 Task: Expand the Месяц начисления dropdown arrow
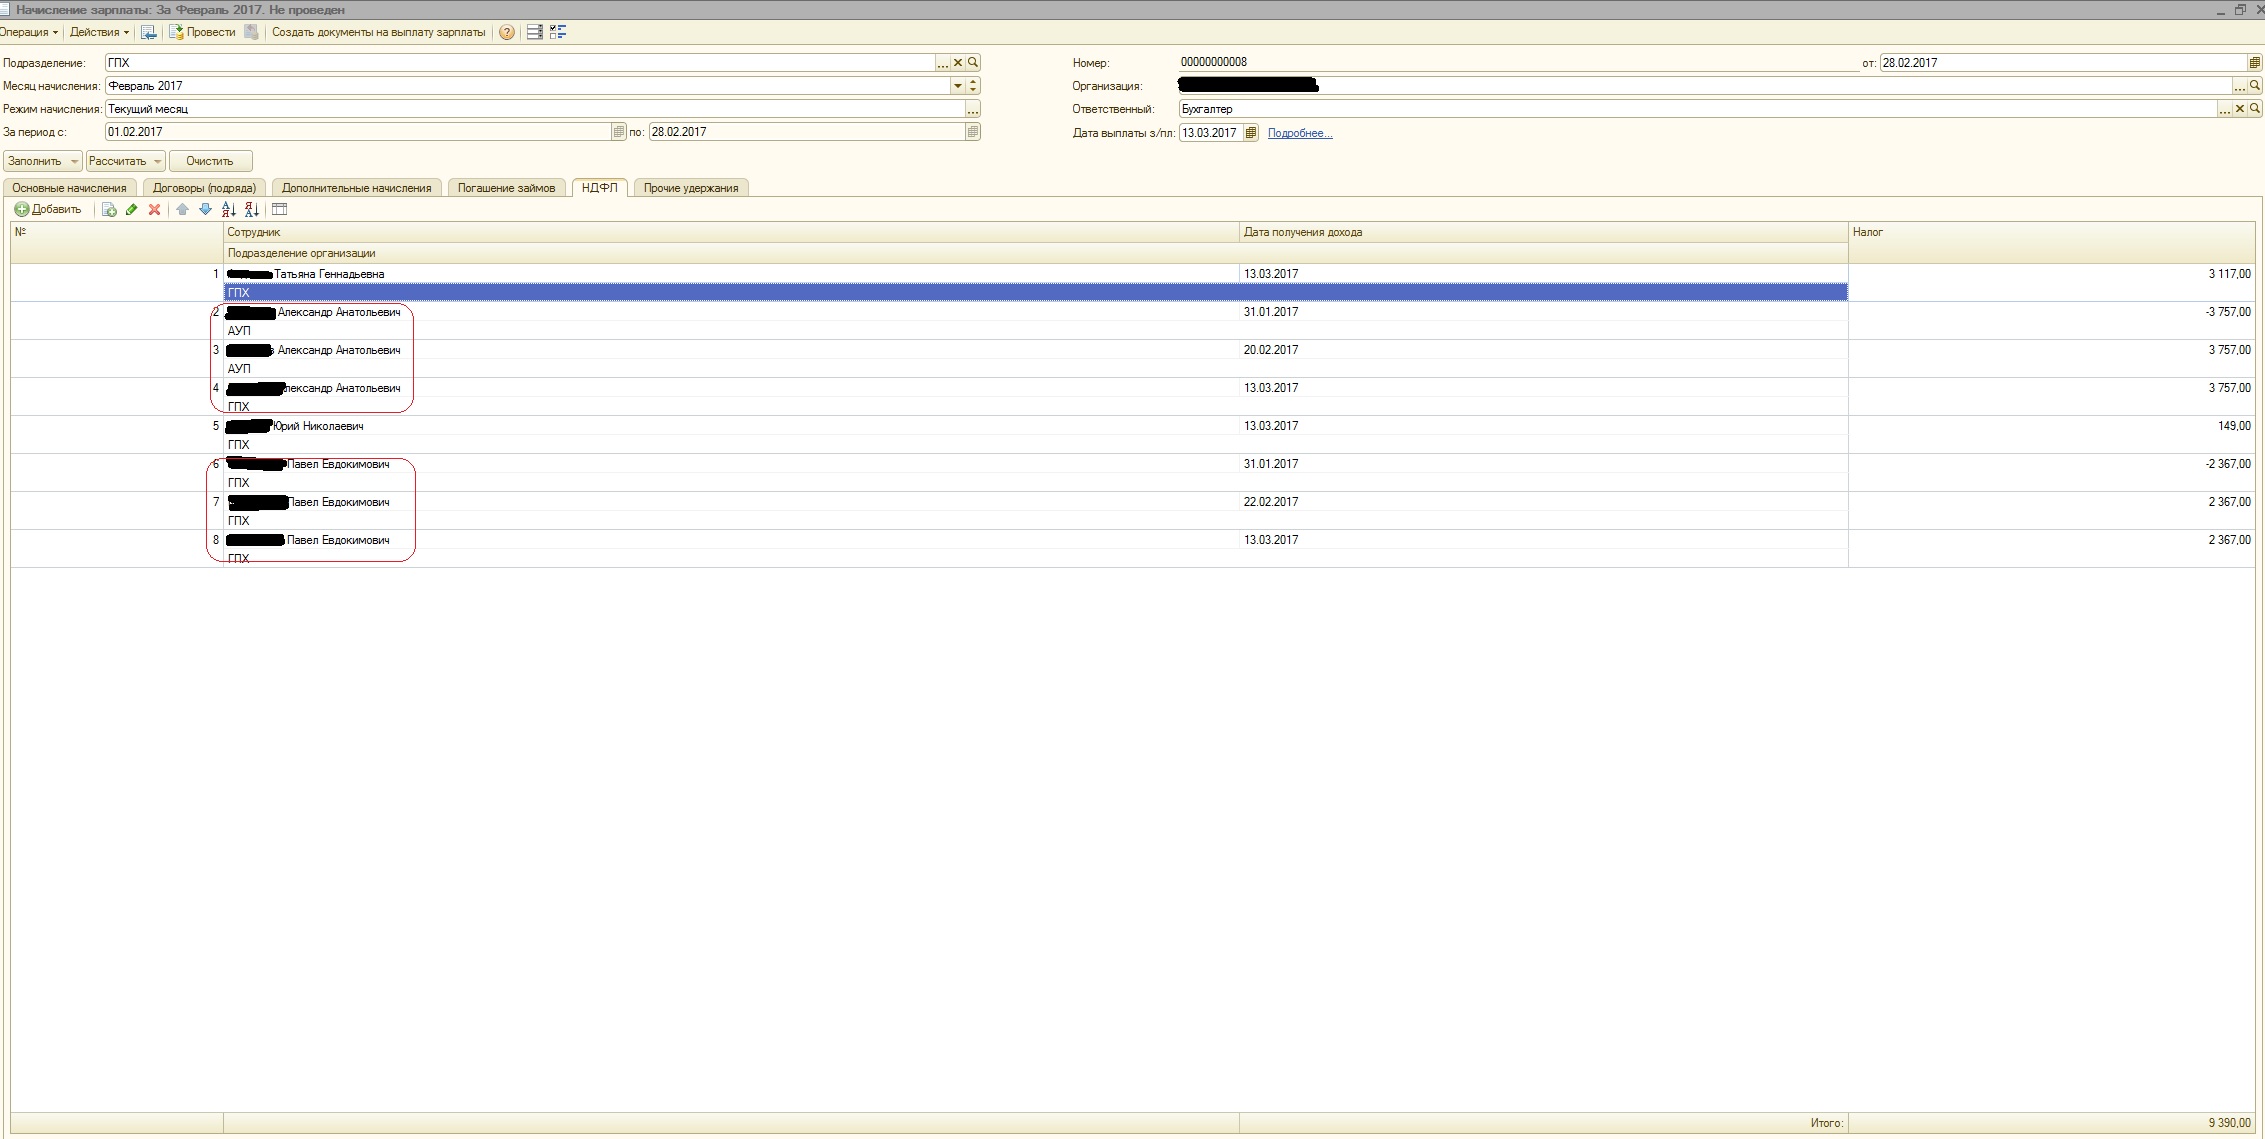point(957,86)
